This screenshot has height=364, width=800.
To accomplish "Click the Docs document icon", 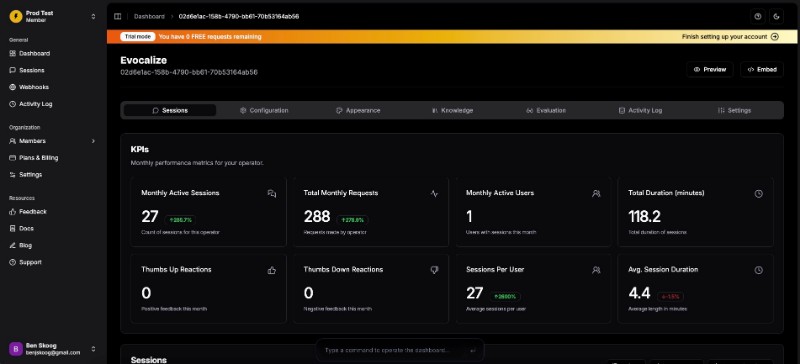I will tap(13, 229).
